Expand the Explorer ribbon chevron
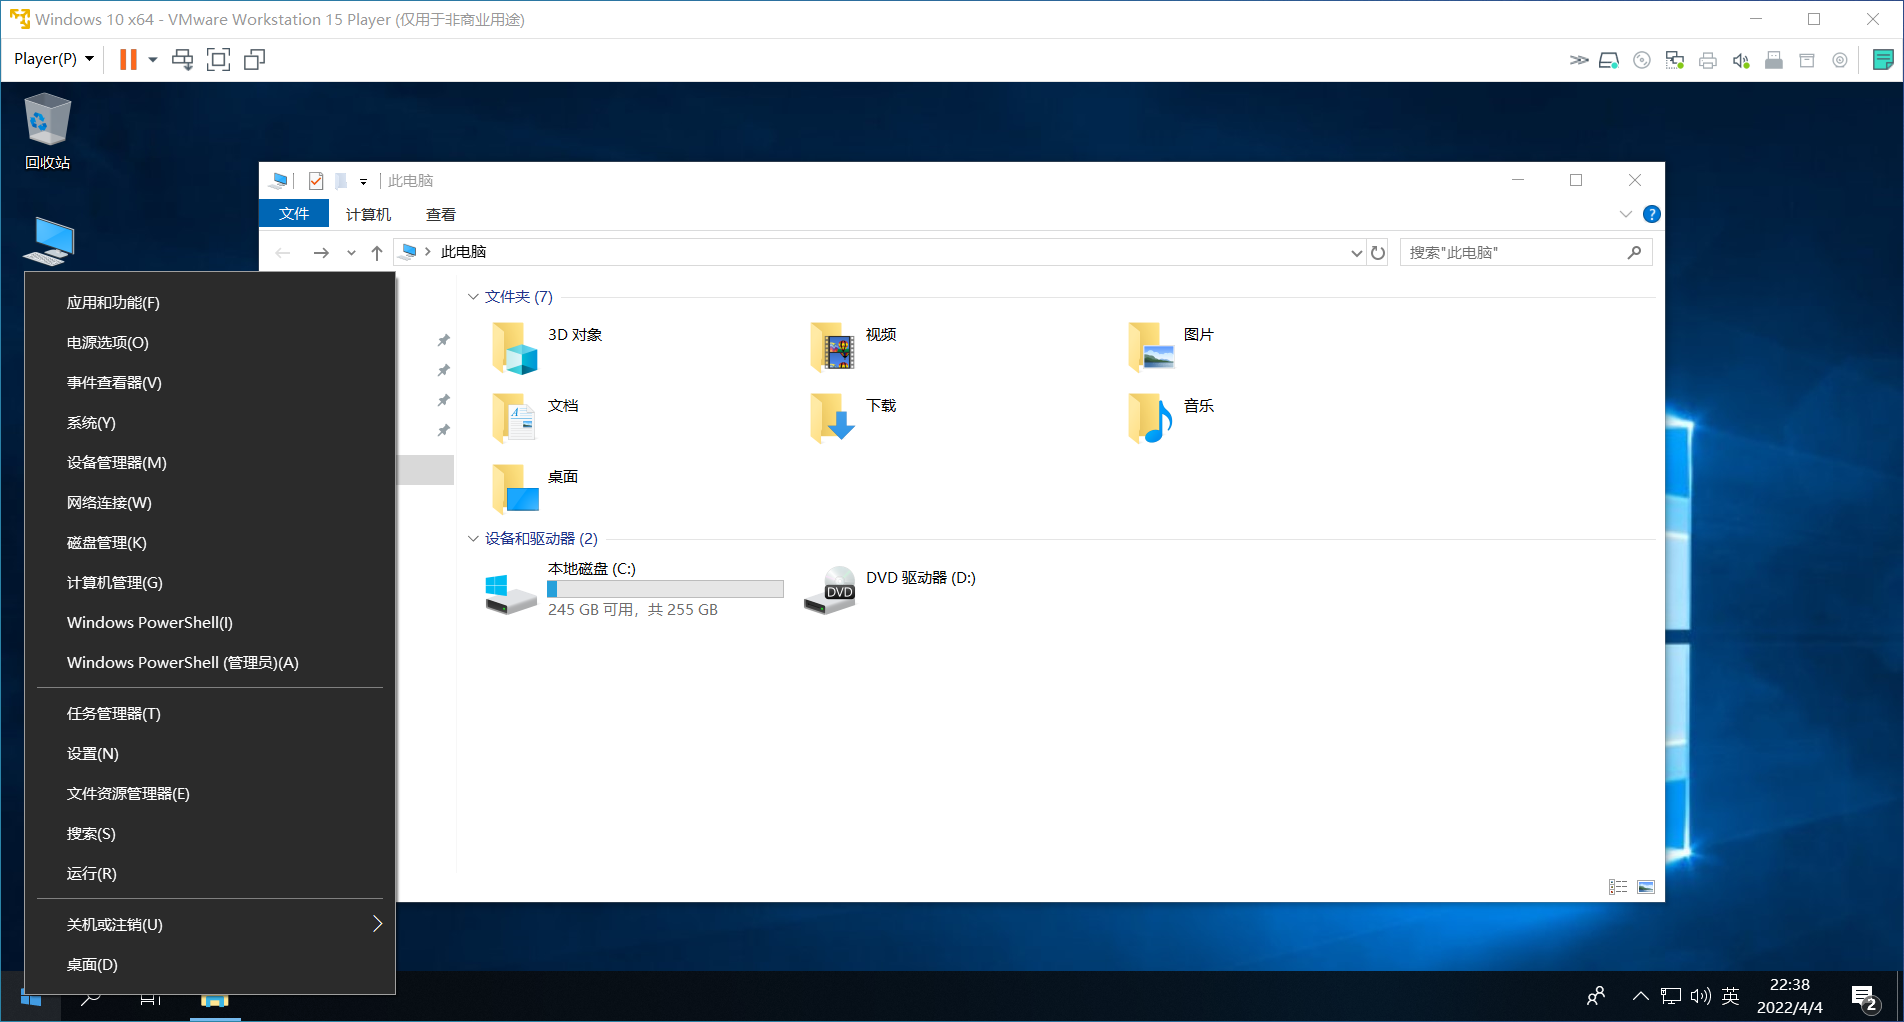 point(1625,214)
